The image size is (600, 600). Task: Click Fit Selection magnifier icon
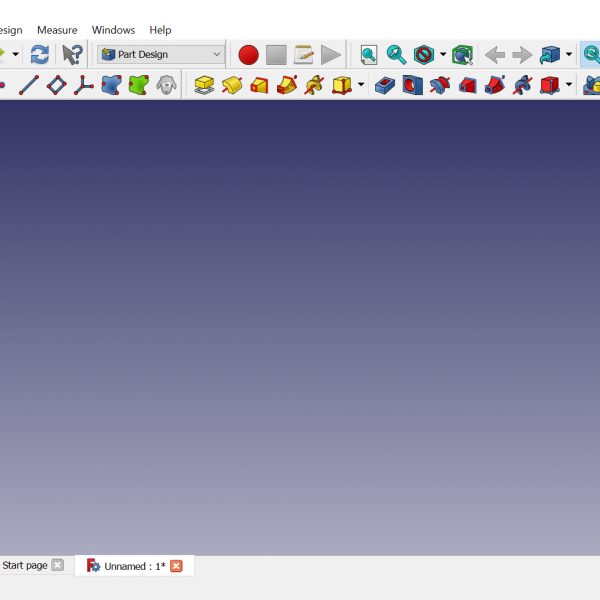(397, 55)
